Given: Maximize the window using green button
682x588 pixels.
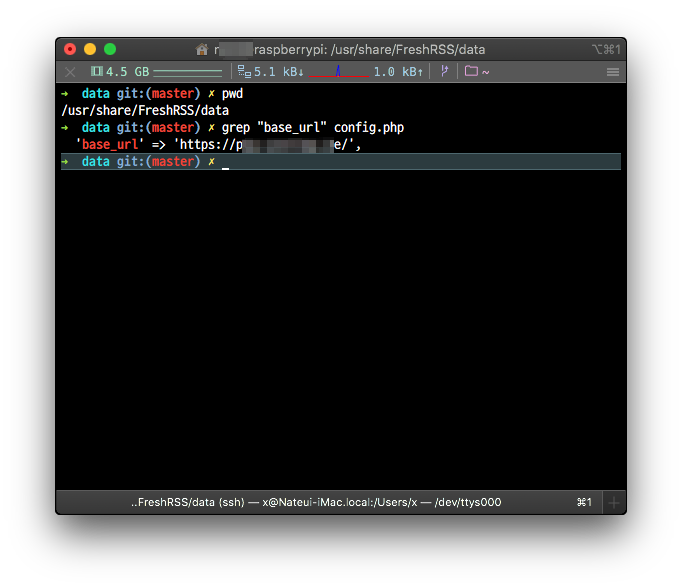Looking at the screenshot, I should [x=110, y=49].
